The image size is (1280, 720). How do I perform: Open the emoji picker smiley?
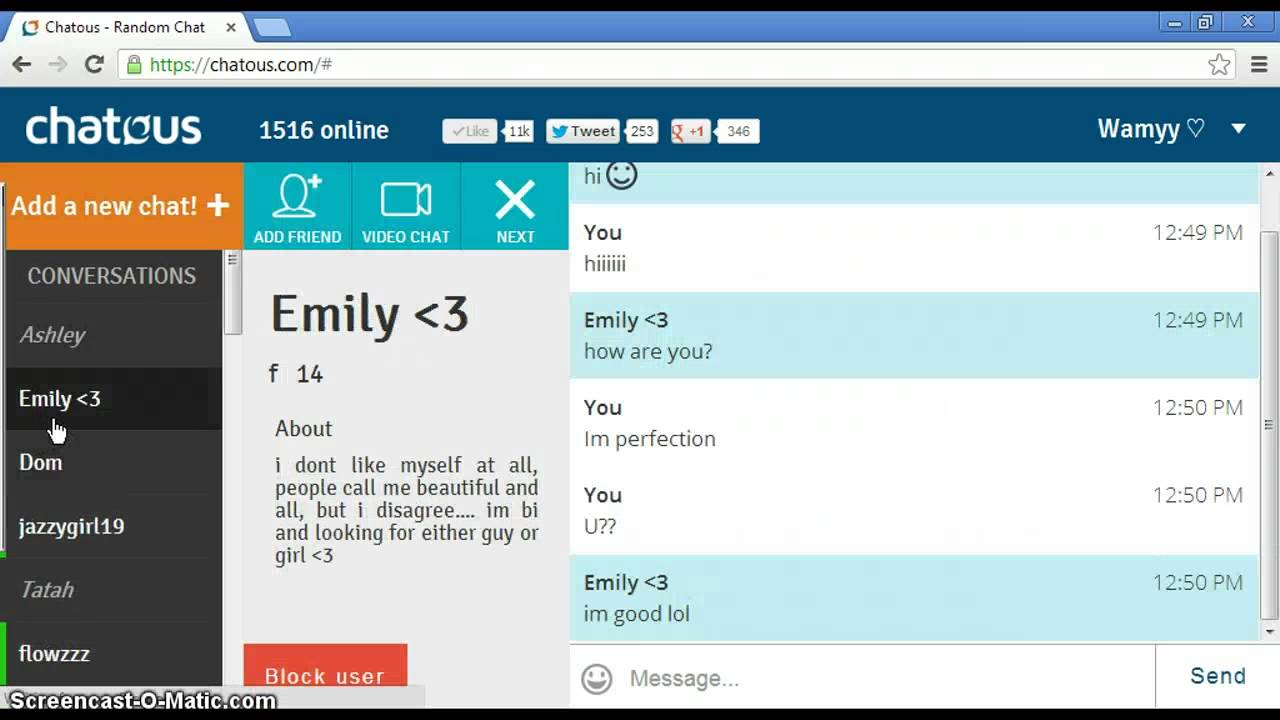pyautogui.click(x=597, y=679)
